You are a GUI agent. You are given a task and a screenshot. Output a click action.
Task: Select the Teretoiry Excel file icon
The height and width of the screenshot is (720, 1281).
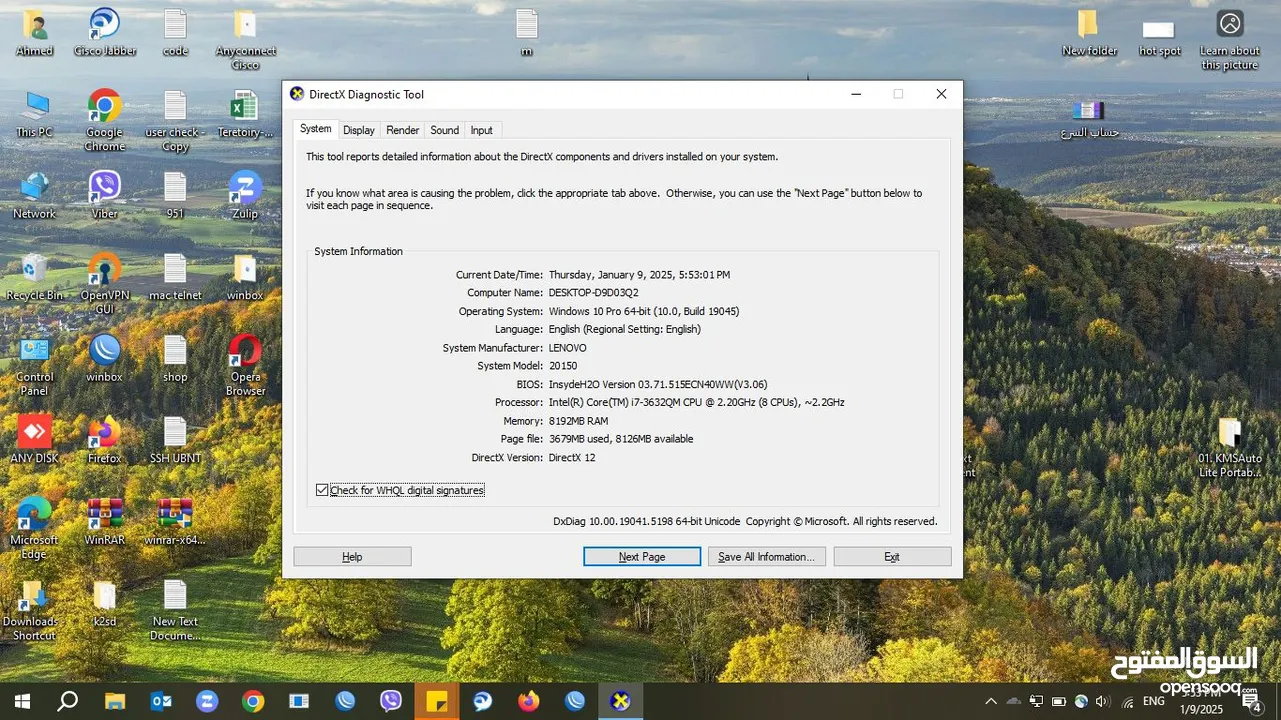pyautogui.click(x=245, y=113)
